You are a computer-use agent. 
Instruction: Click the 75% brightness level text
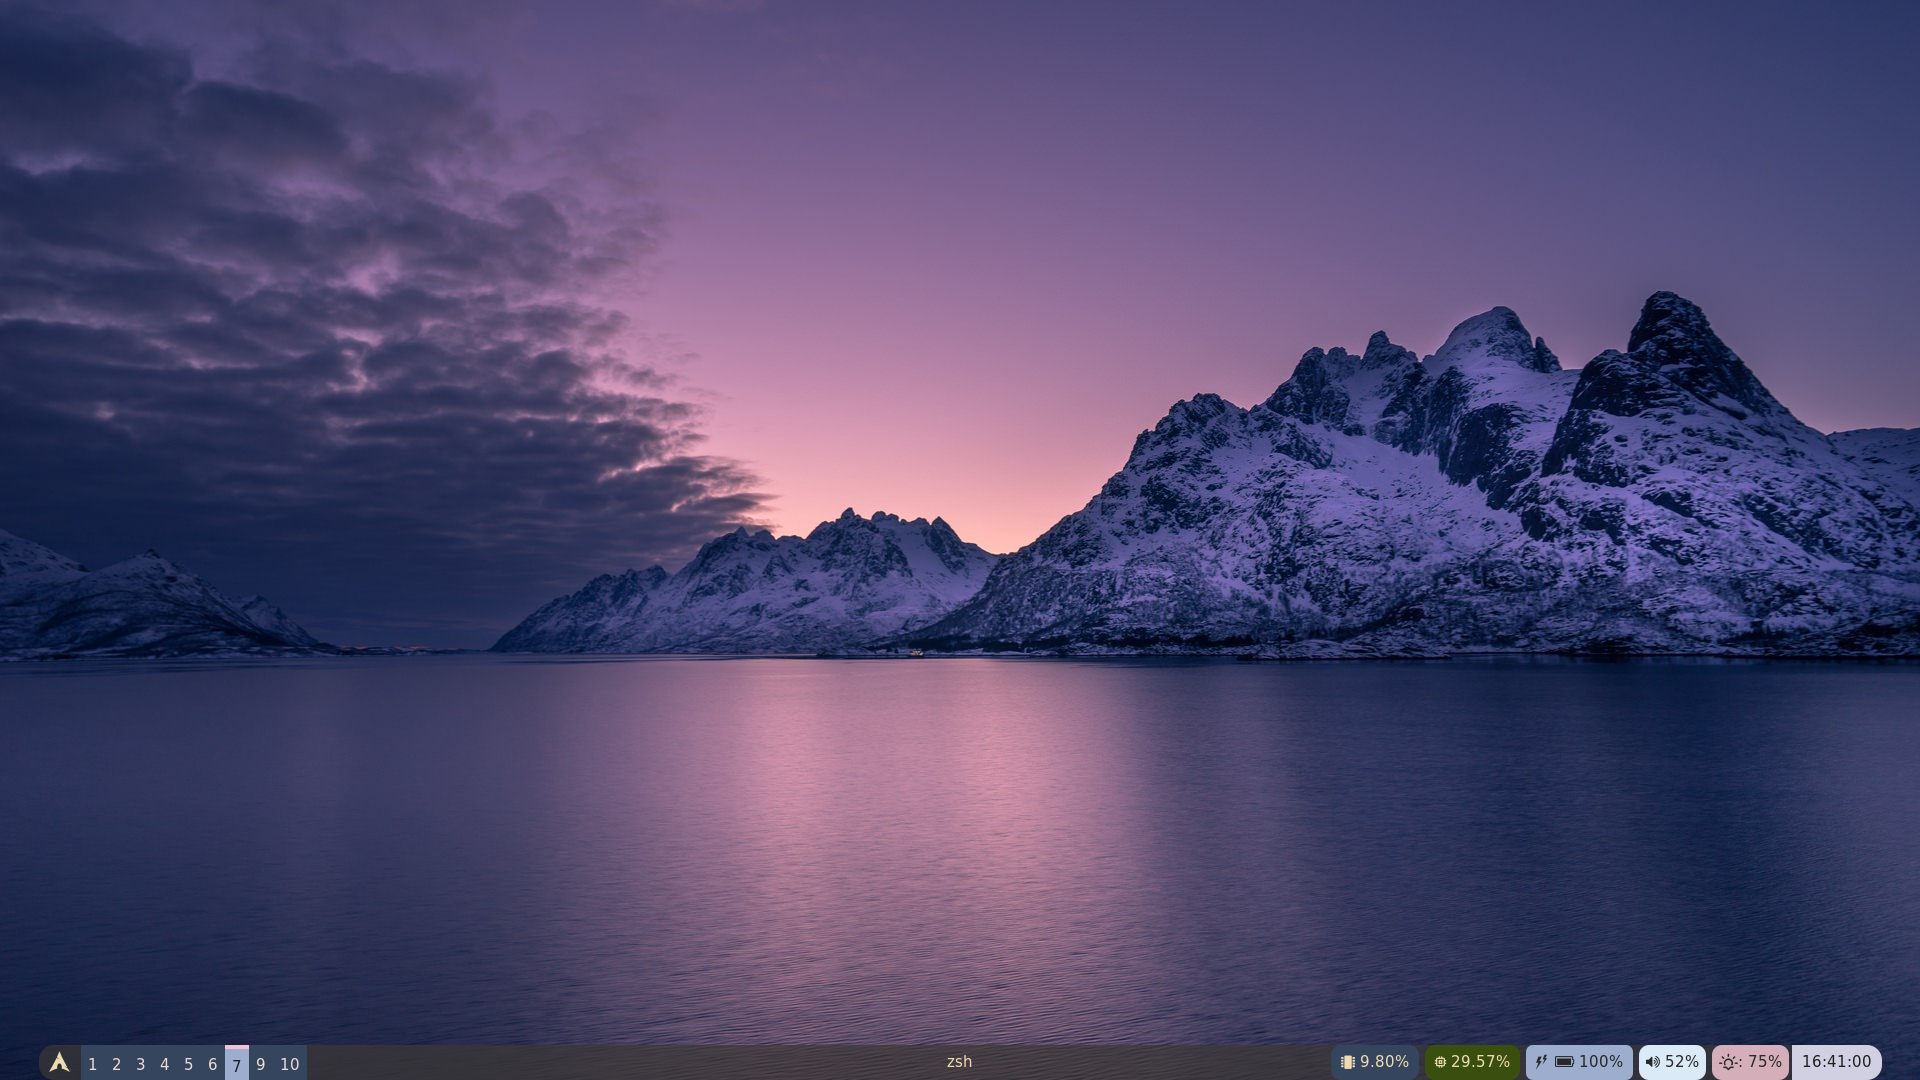coord(1764,1062)
